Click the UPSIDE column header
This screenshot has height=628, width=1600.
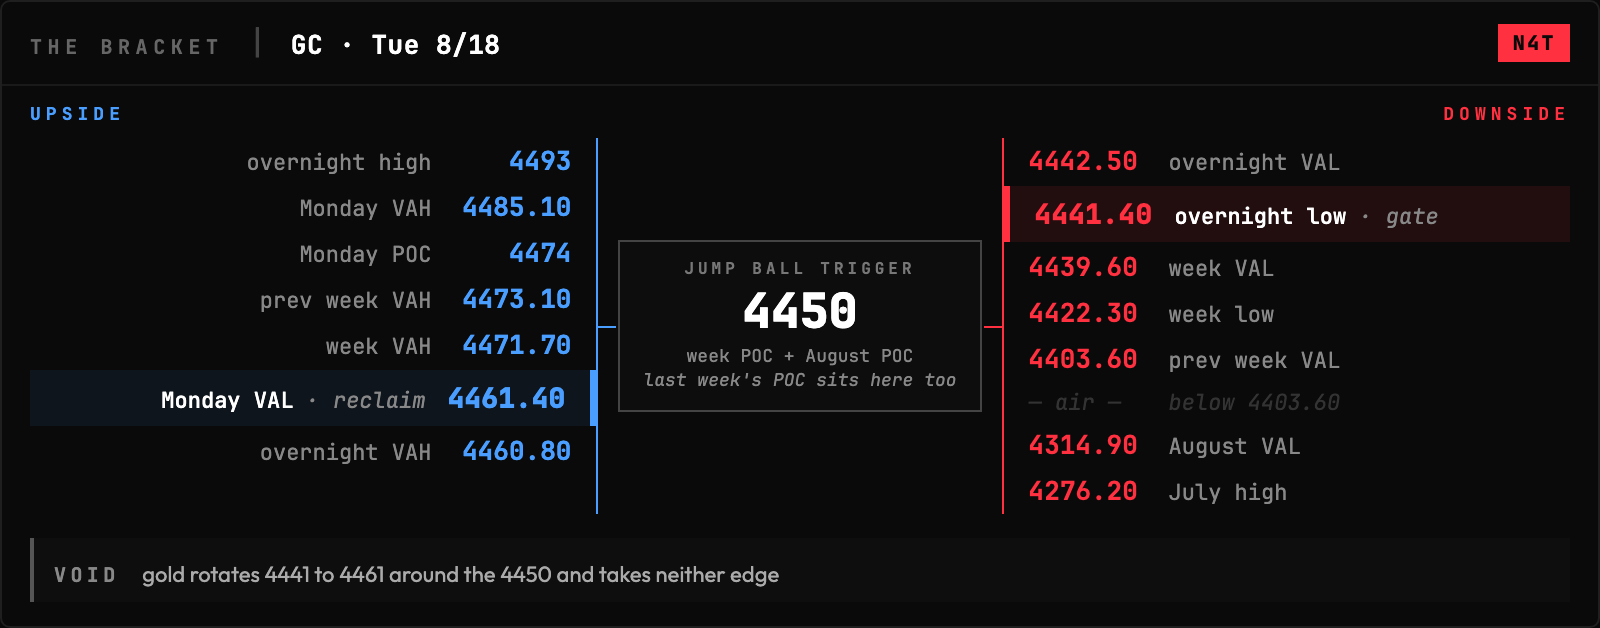point(76,114)
